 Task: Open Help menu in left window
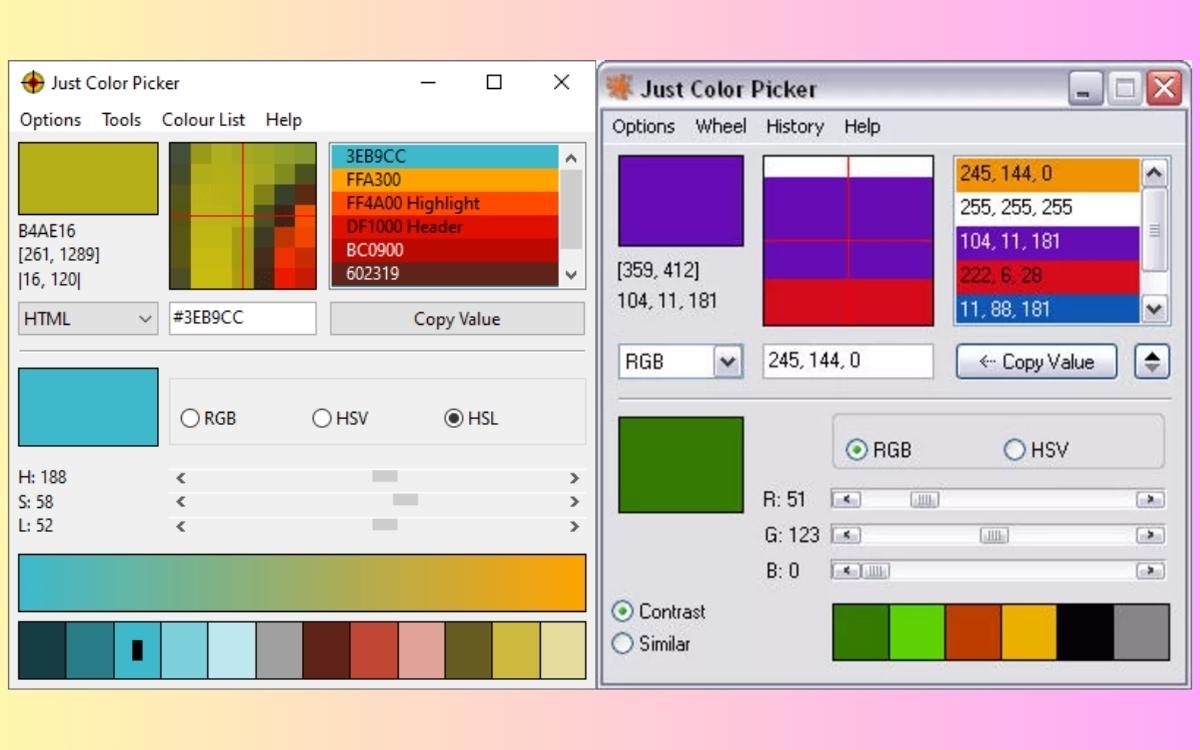click(283, 119)
